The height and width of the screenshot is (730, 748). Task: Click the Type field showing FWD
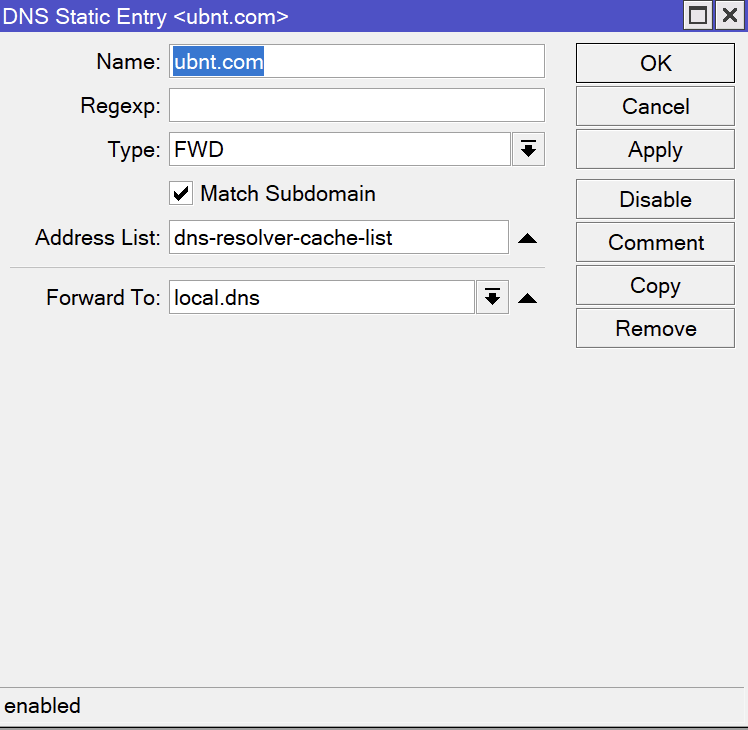tap(339, 150)
